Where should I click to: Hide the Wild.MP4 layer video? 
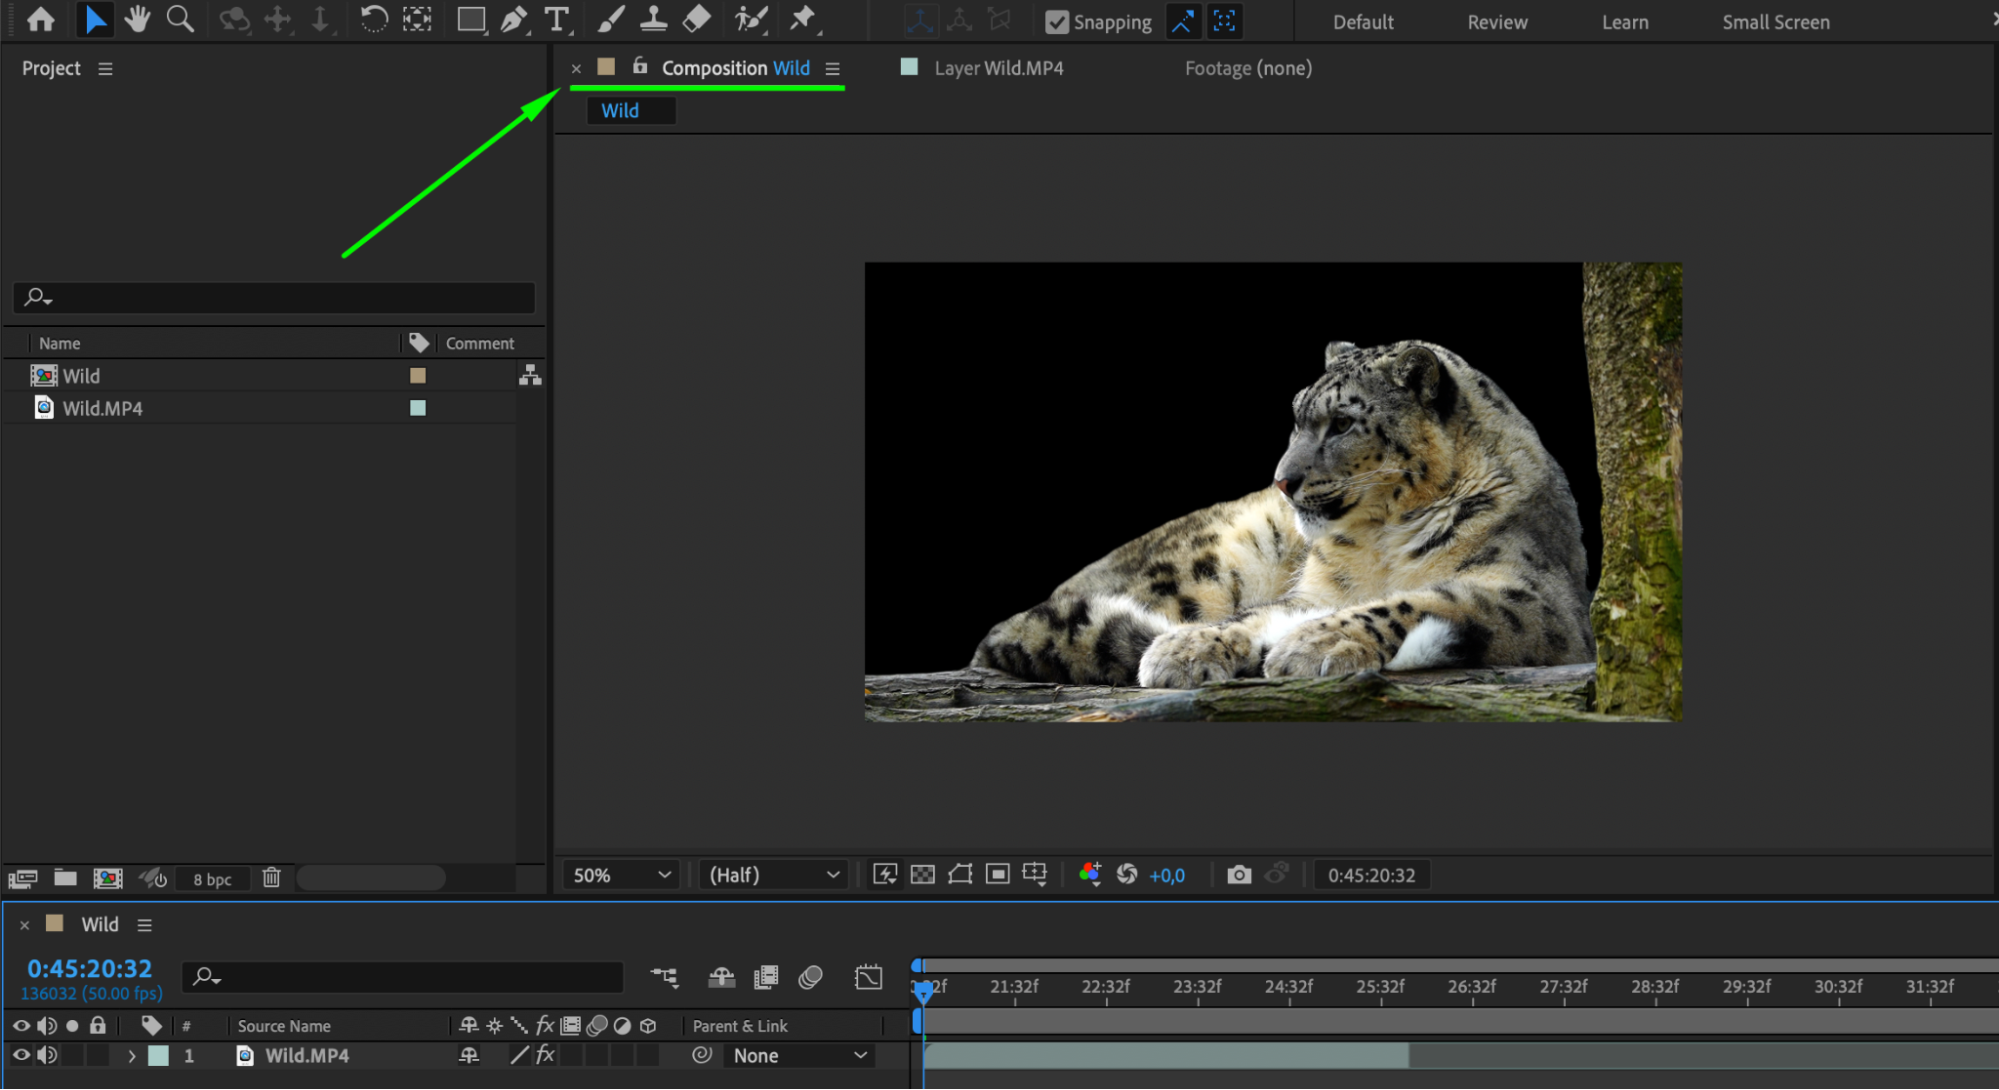tap(21, 1055)
